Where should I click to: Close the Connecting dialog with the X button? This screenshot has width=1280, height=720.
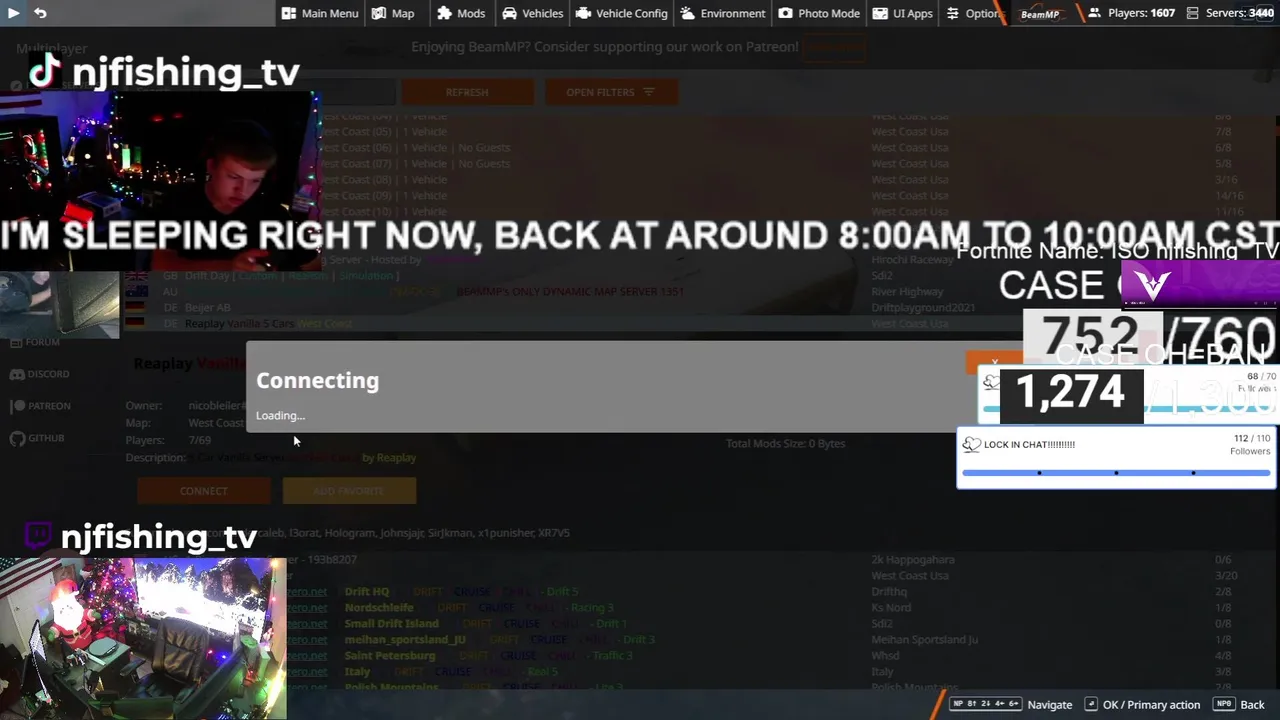(994, 362)
